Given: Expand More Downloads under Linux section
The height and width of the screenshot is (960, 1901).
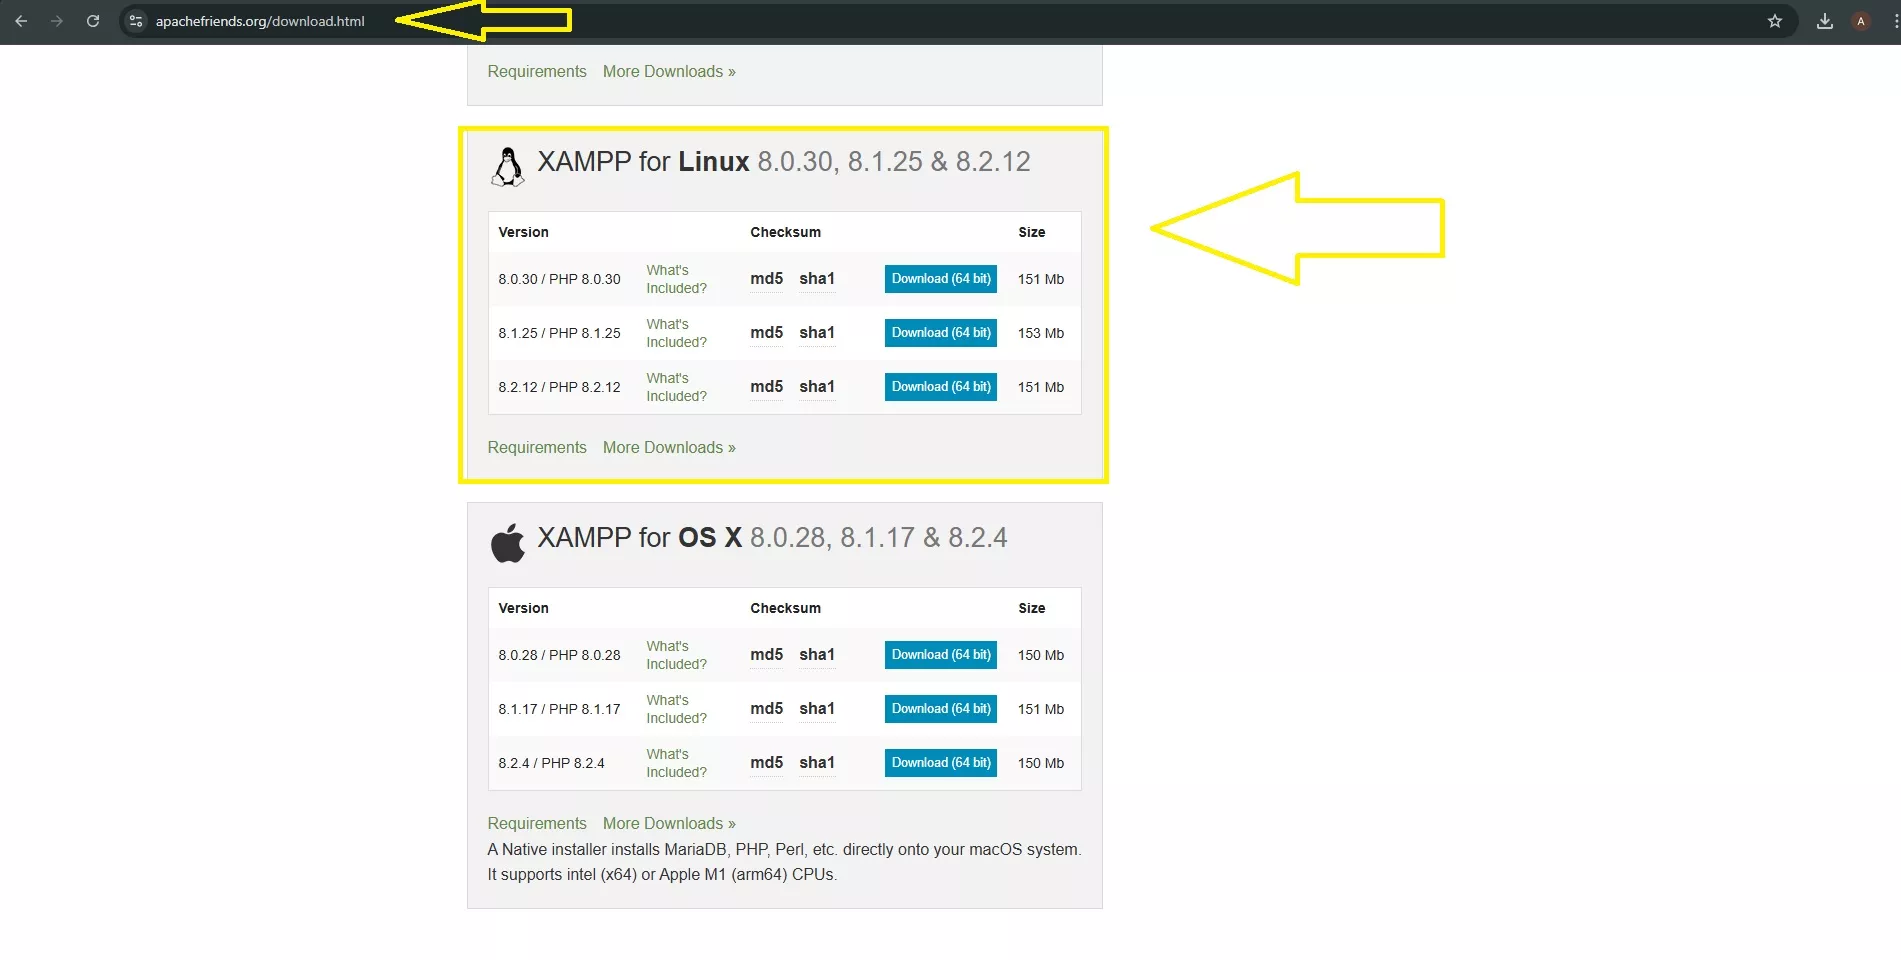Looking at the screenshot, I should point(669,448).
